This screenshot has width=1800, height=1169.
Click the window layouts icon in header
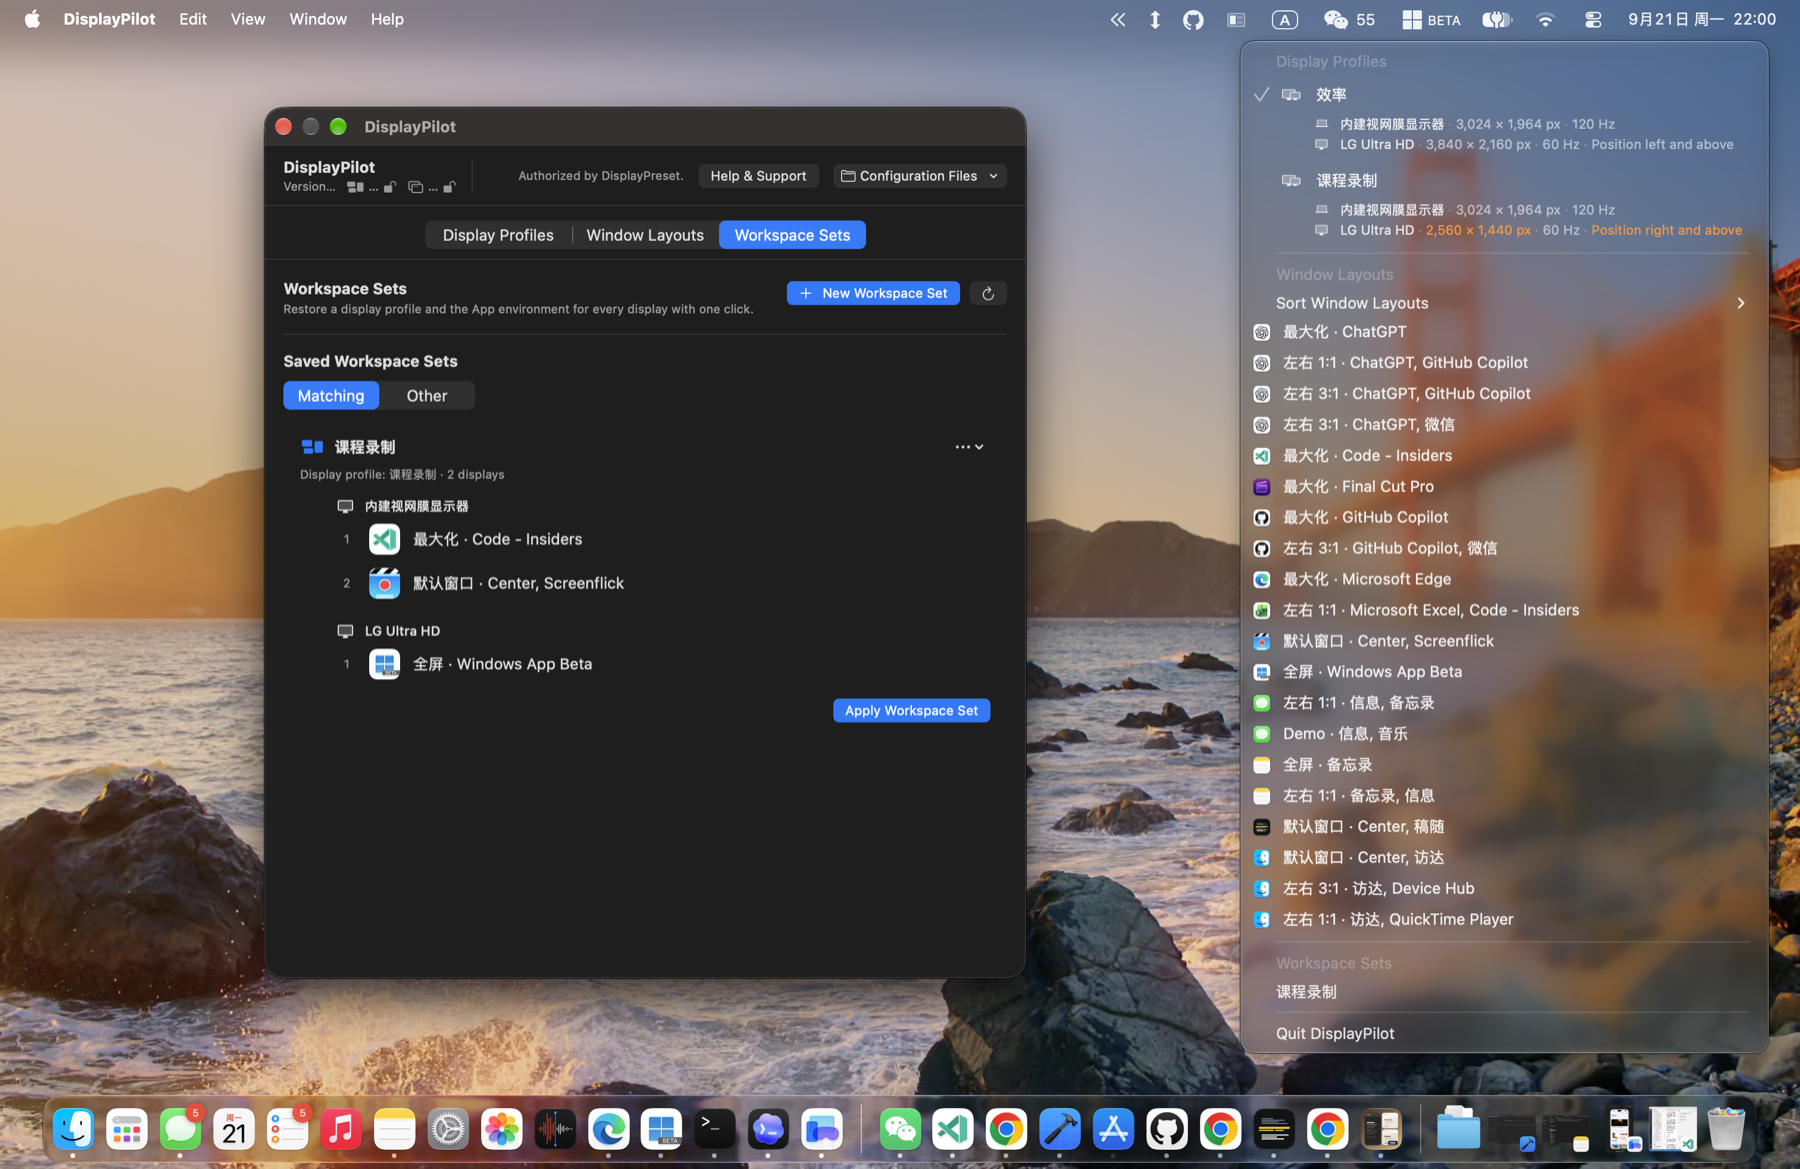tap(415, 187)
